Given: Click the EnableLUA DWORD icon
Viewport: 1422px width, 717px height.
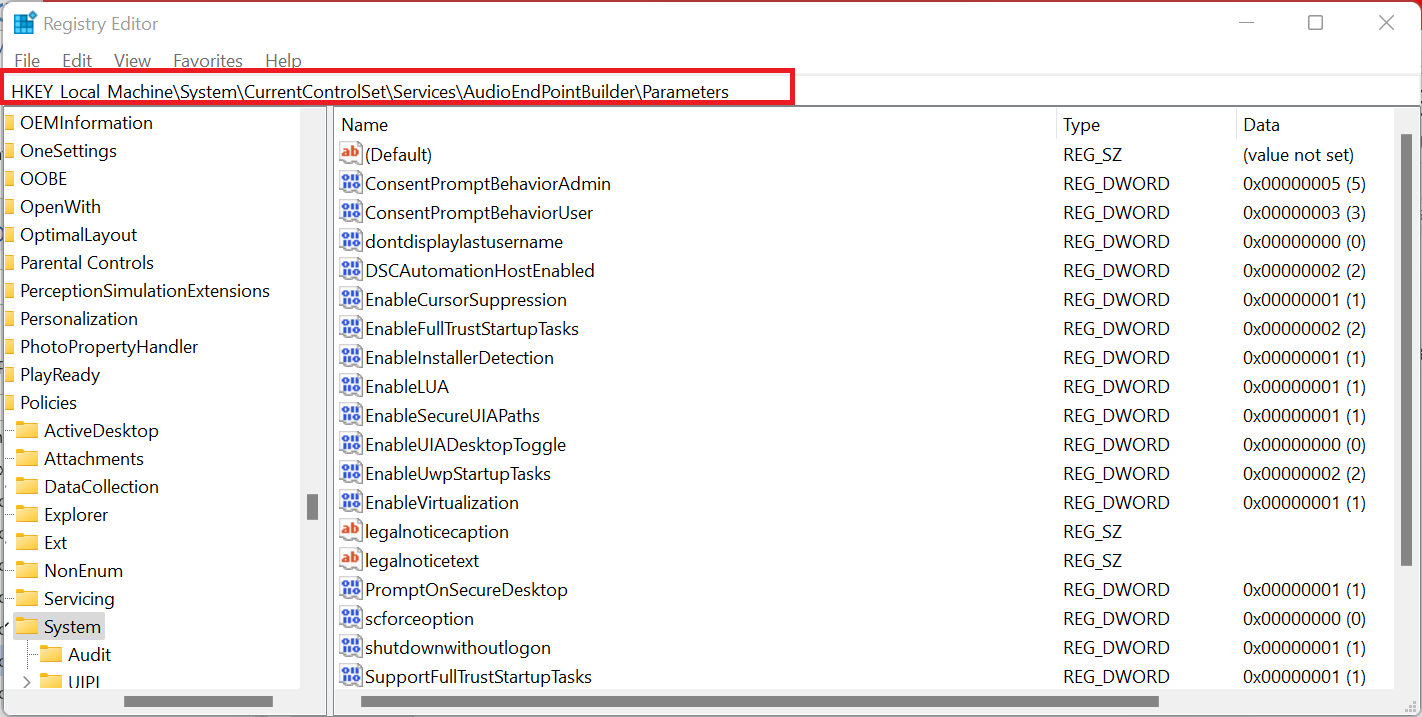Looking at the screenshot, I should point(350,386).
